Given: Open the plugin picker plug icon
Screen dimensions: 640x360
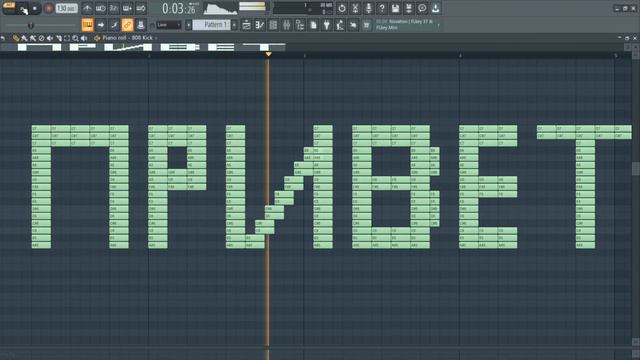Looking at the screenshot, I should click(x=327, y=25).
